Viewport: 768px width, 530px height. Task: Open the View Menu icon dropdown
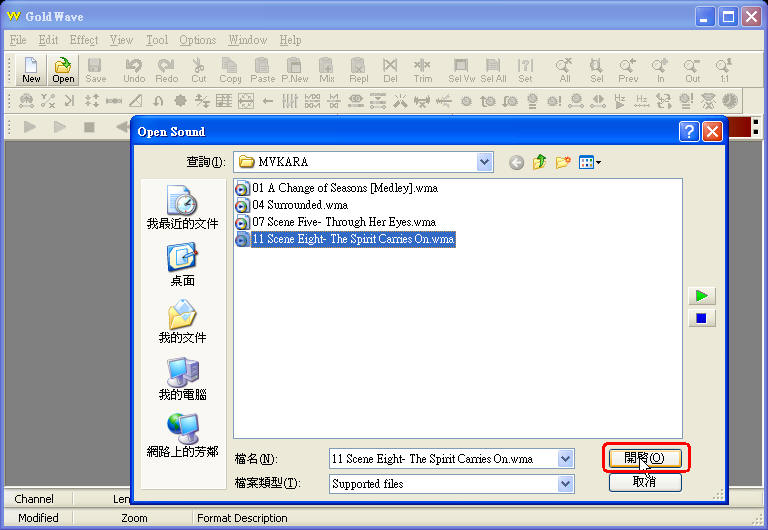pos(589,162)
